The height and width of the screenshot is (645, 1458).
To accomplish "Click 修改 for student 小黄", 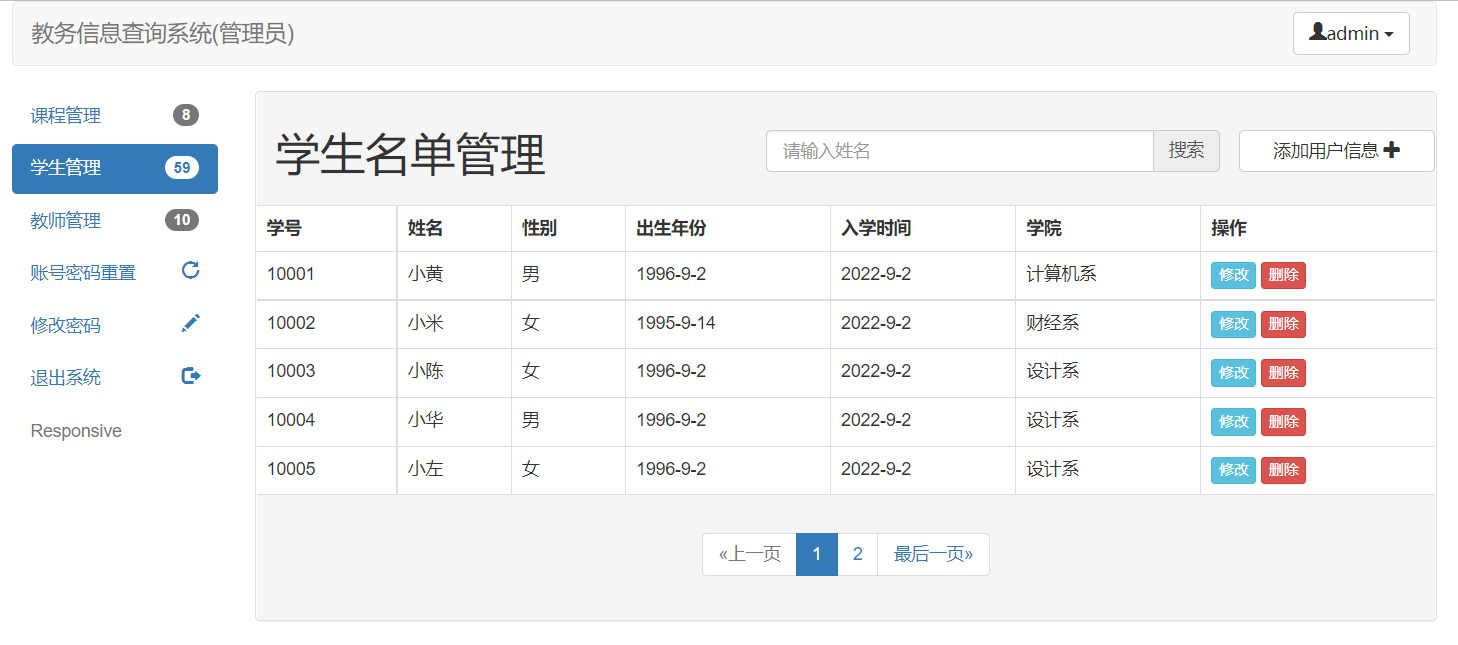I will (x=1233, y=275).
